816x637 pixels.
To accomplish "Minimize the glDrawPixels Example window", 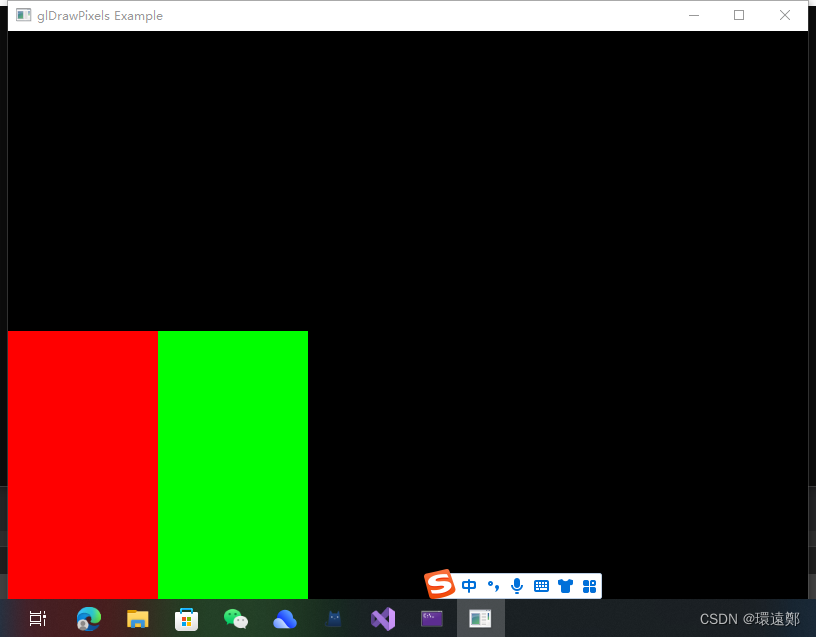I will pyautogui.click(x=694, y=15).
